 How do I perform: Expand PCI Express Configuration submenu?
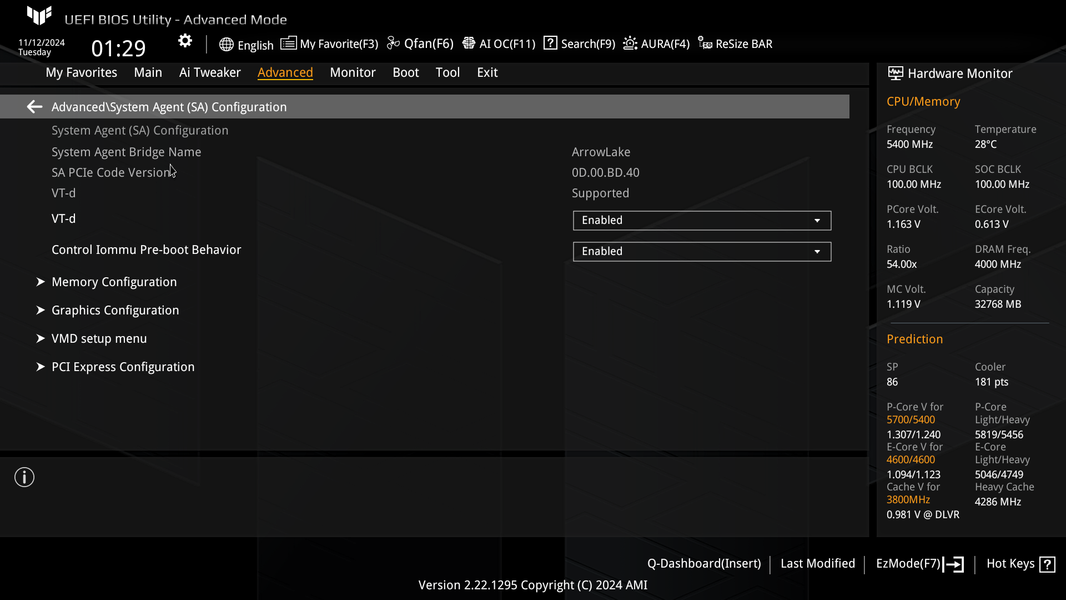pos(122,367)
